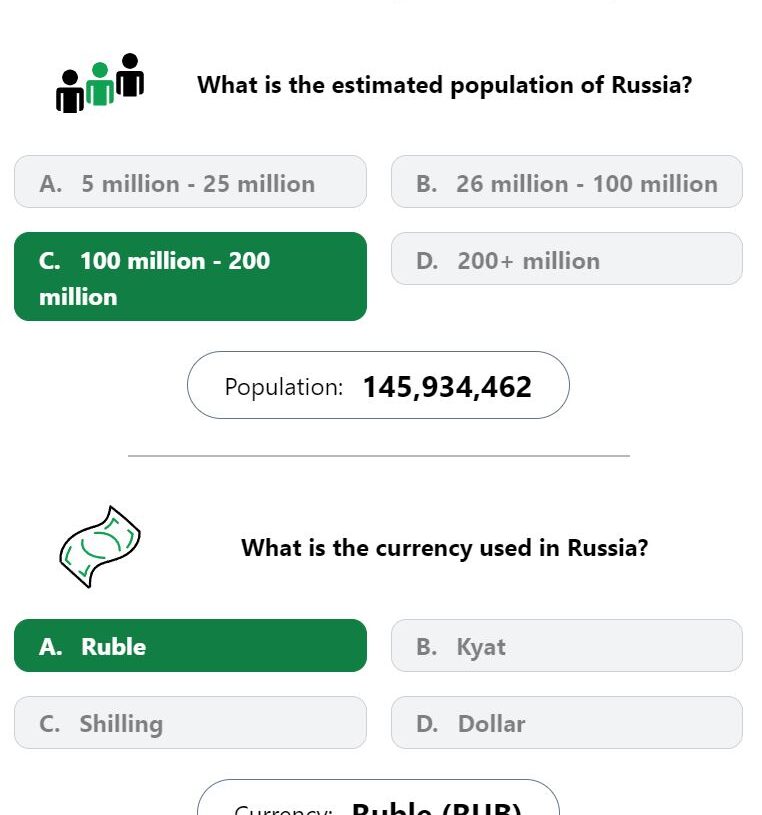This screenshot has width=762, height=815.
Task: Click the rightmost black person figure
Action: [x=130, y=75]
